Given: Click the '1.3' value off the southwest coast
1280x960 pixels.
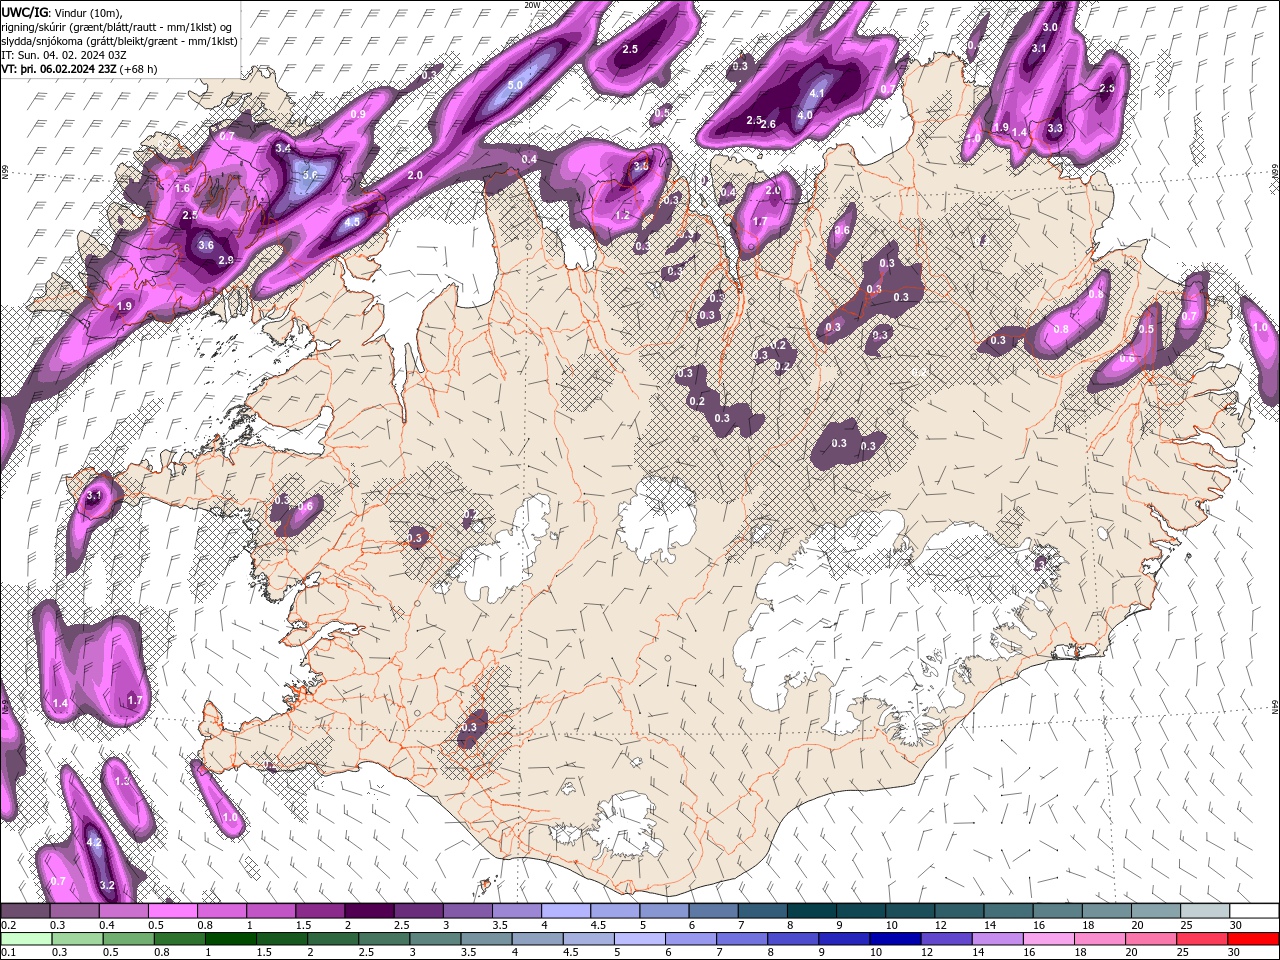Looking at the screenshot, I should pos(122,781).
